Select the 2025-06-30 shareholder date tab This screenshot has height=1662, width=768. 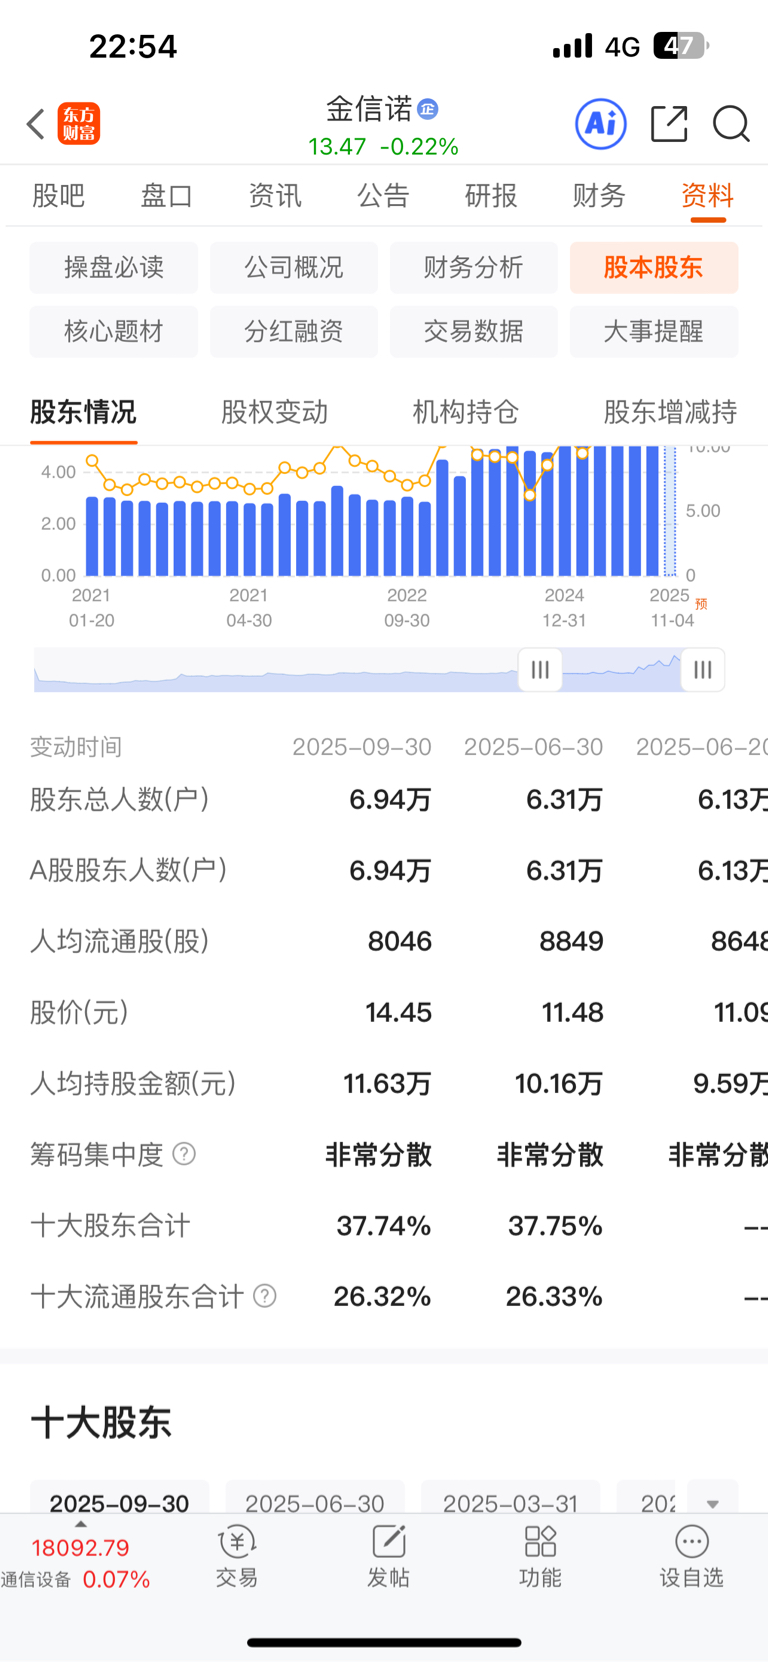click(x=315, y=1503)
